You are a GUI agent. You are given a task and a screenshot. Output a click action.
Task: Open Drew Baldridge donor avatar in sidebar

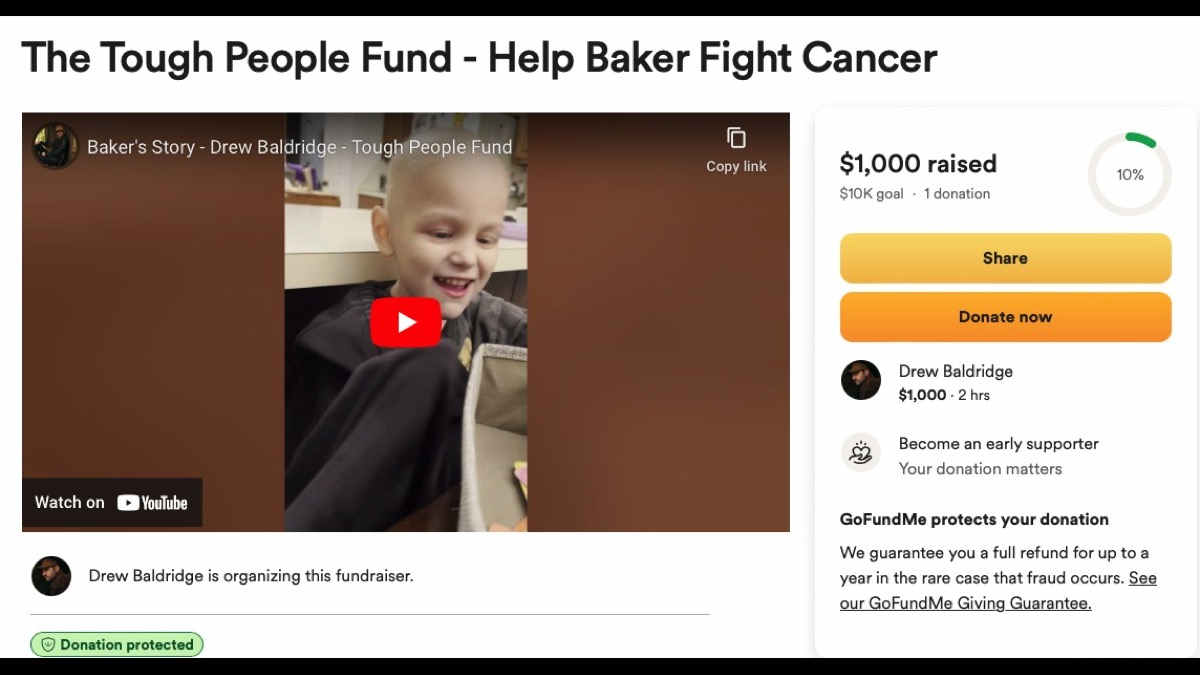pos(861,381)
